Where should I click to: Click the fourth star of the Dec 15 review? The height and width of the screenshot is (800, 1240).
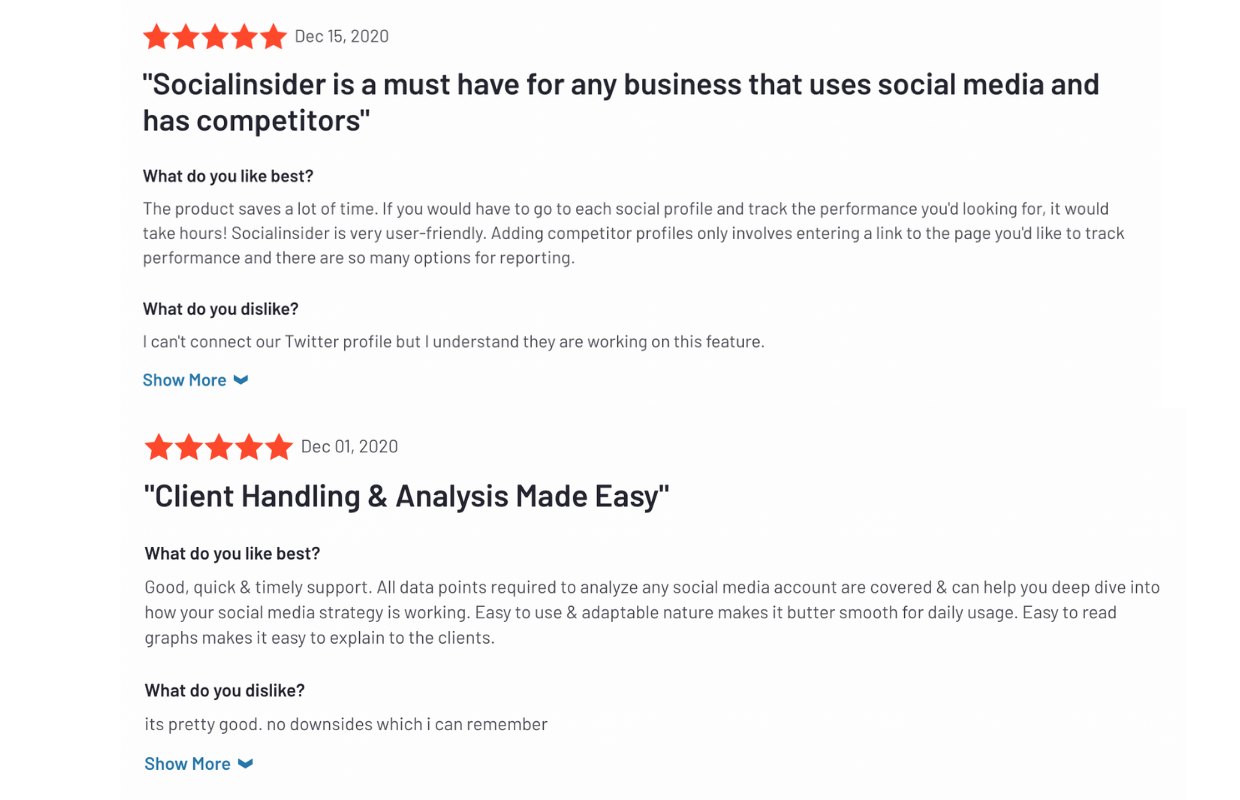[244, 37]
